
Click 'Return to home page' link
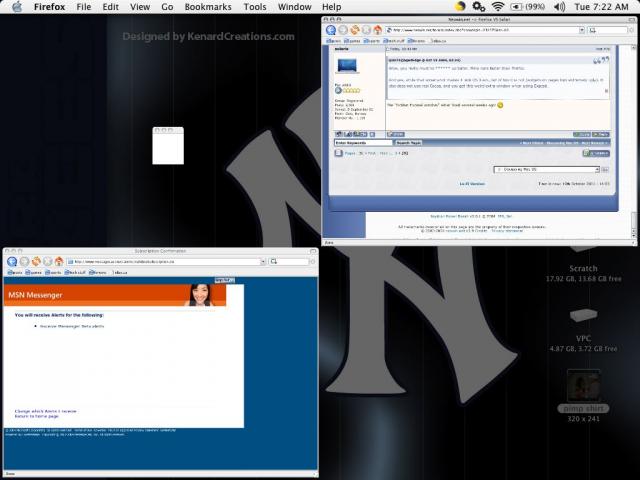pyautogui.click(x=37, y=416)
